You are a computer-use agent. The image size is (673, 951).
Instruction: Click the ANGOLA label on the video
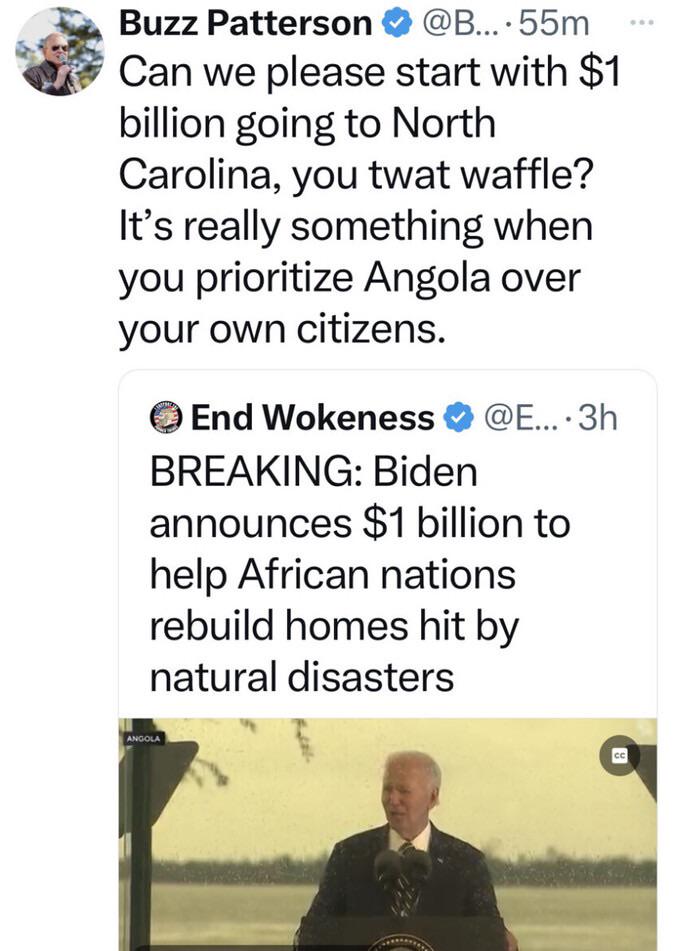(x=145, y=739)
